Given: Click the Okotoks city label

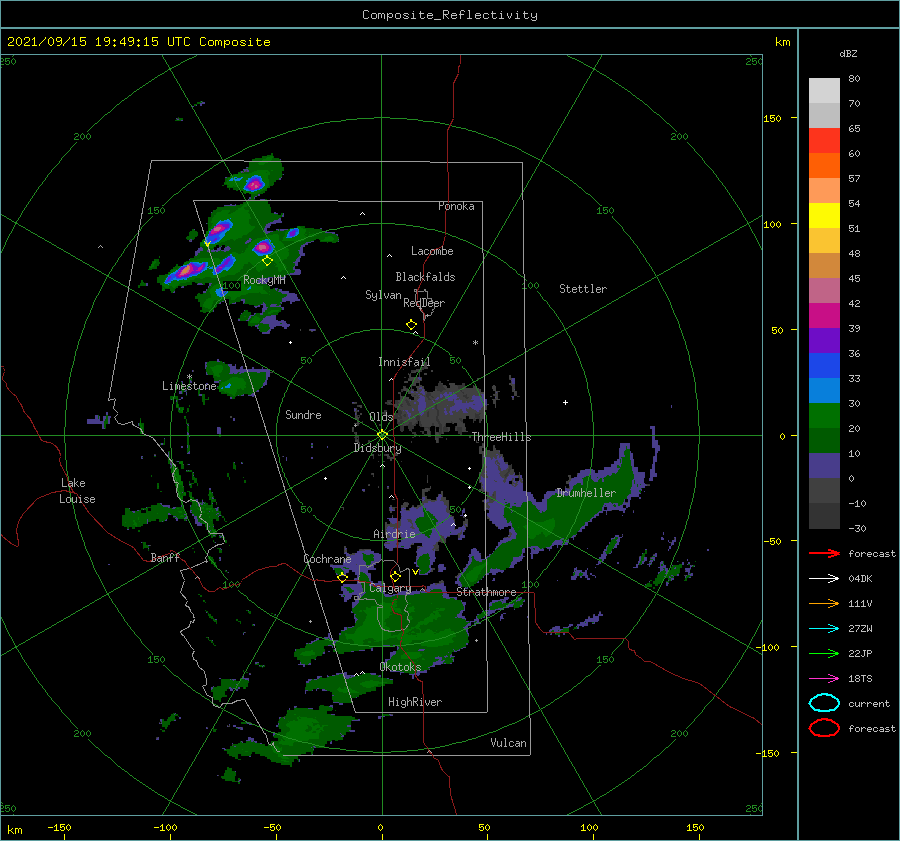Looking at the screenshot, I should click(400, 667).
